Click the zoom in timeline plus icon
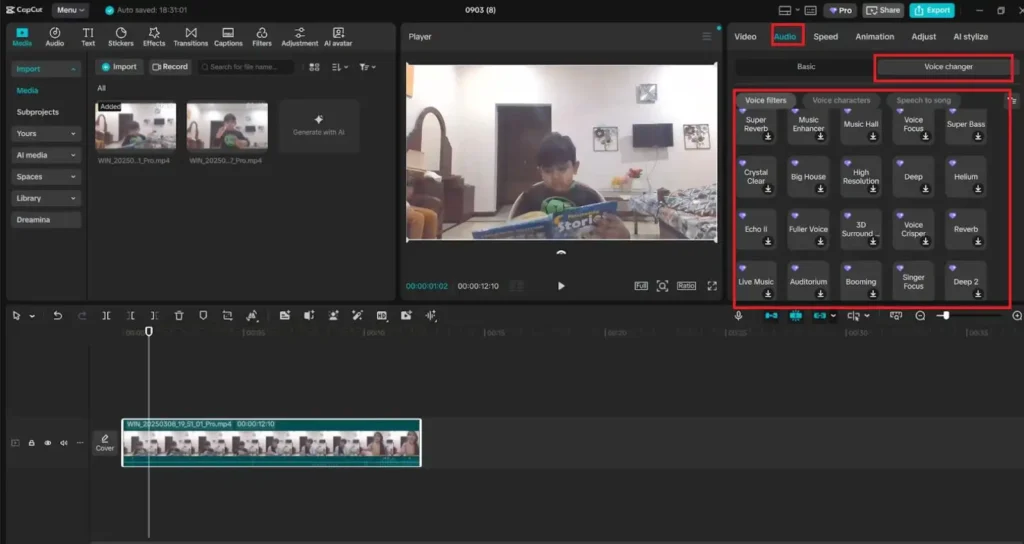Screen dimensions: 1024x544 1017,315
